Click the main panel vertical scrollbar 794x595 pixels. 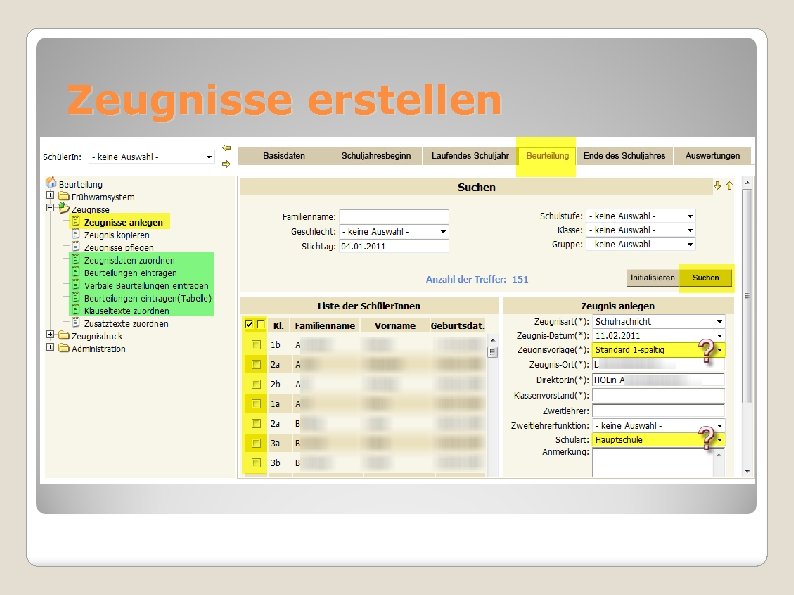pos(747,327)
